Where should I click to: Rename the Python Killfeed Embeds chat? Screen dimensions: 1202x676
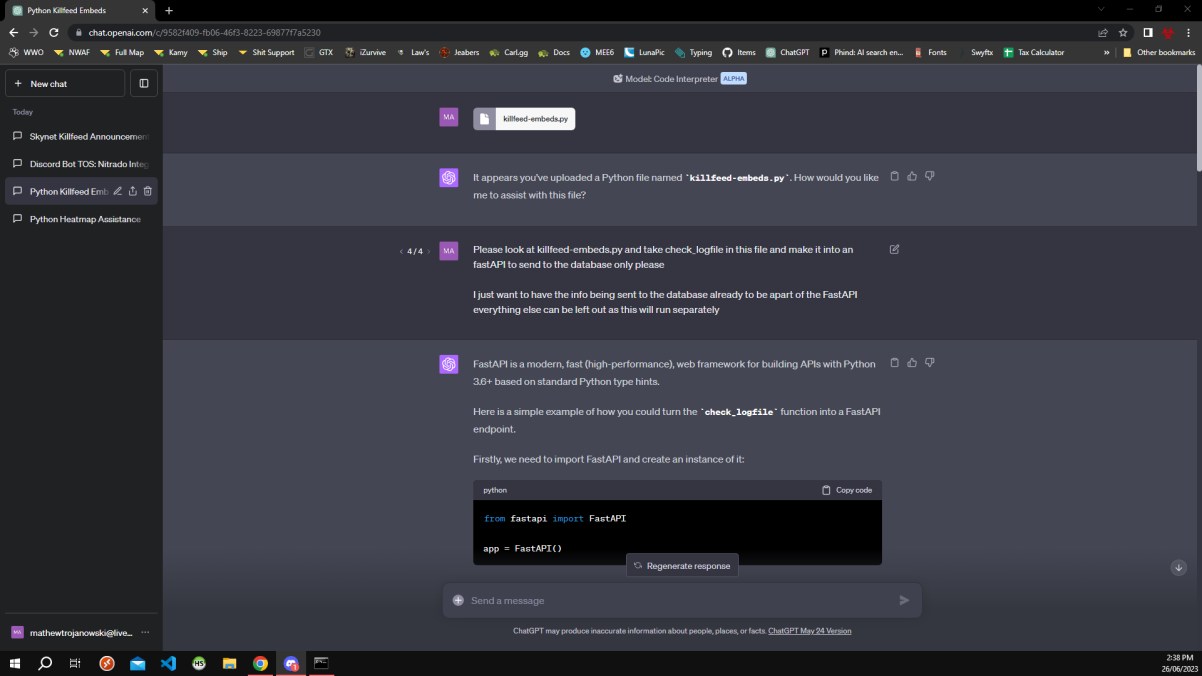tap(118, 191)
